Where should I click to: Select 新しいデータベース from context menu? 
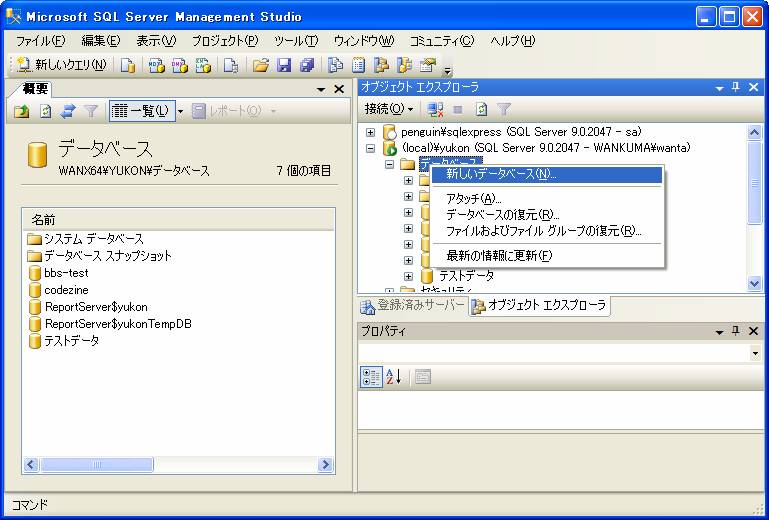pos(500,174)
